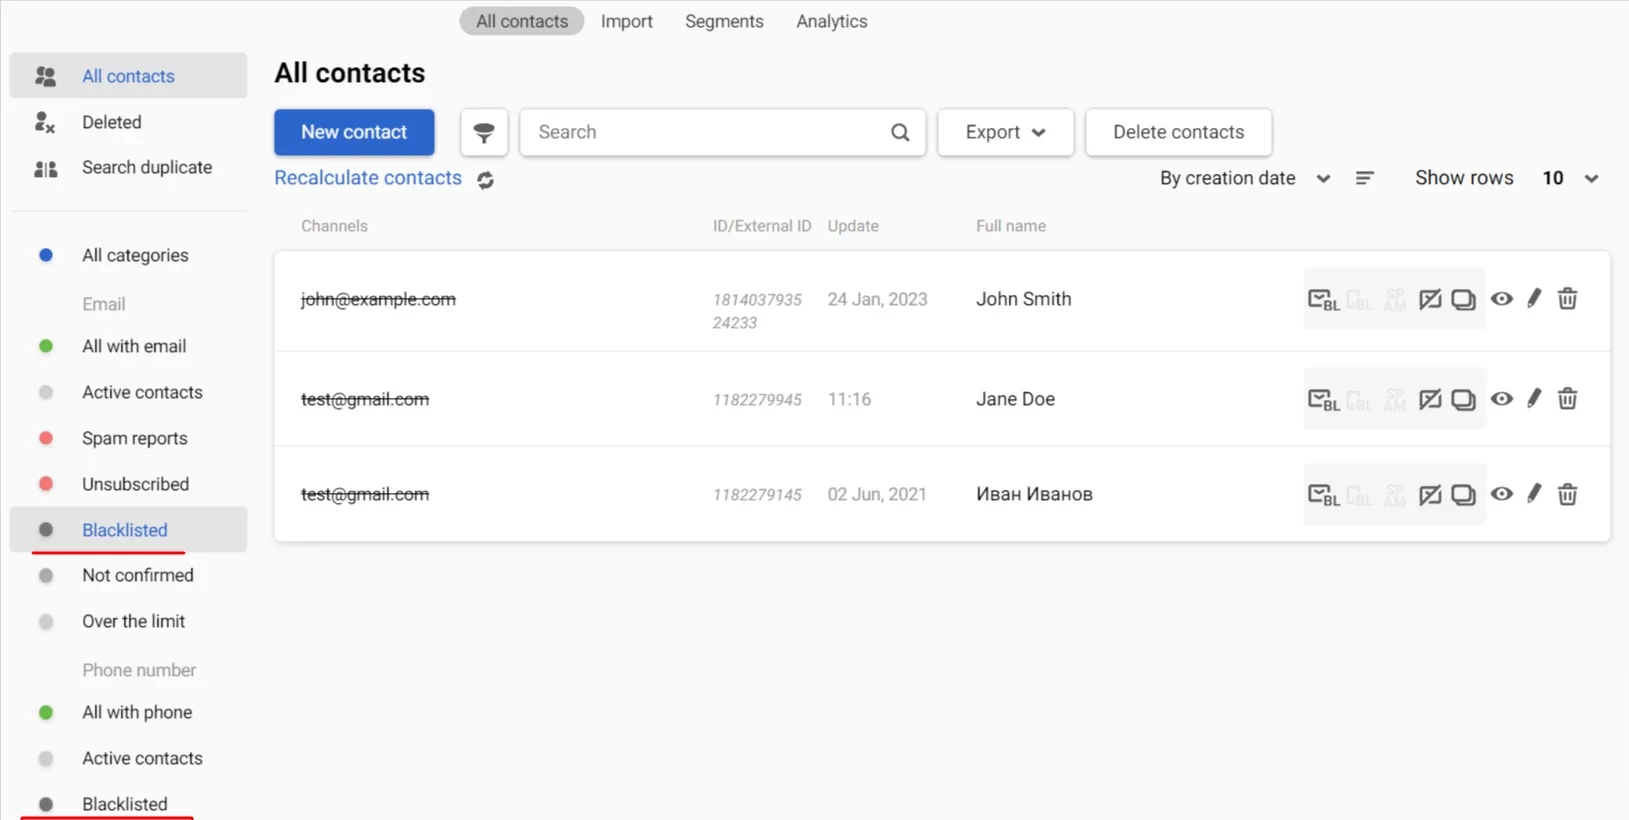View John Smith contact with eye icon
The image size is (1629, 820).
1502,298
